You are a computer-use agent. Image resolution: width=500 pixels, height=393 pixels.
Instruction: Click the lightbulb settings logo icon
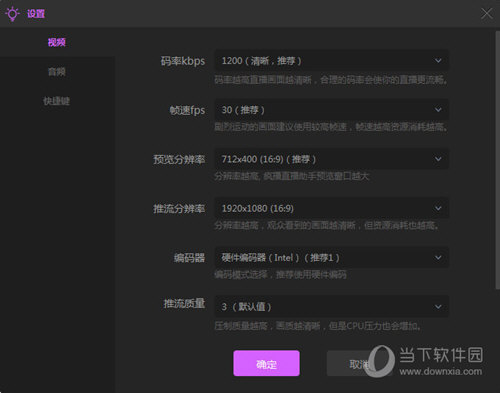pos(12,14)
